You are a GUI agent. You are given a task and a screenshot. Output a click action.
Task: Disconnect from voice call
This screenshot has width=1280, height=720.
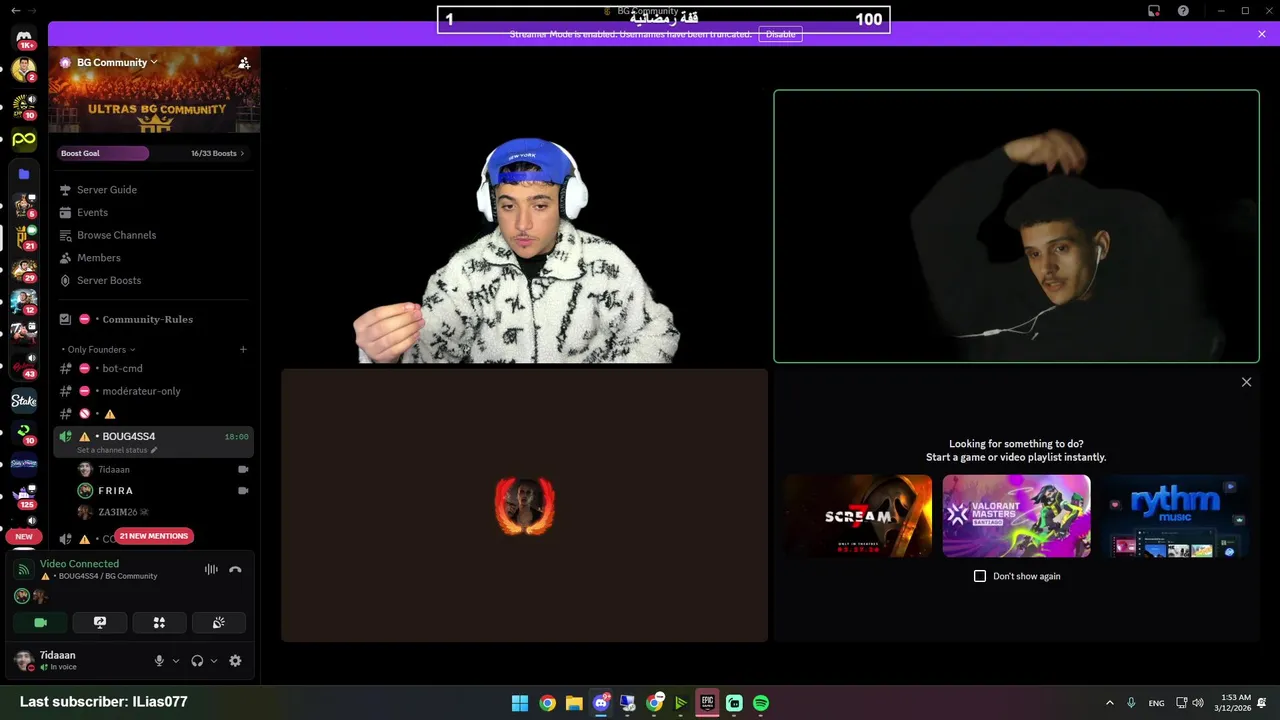click(235, 570)
